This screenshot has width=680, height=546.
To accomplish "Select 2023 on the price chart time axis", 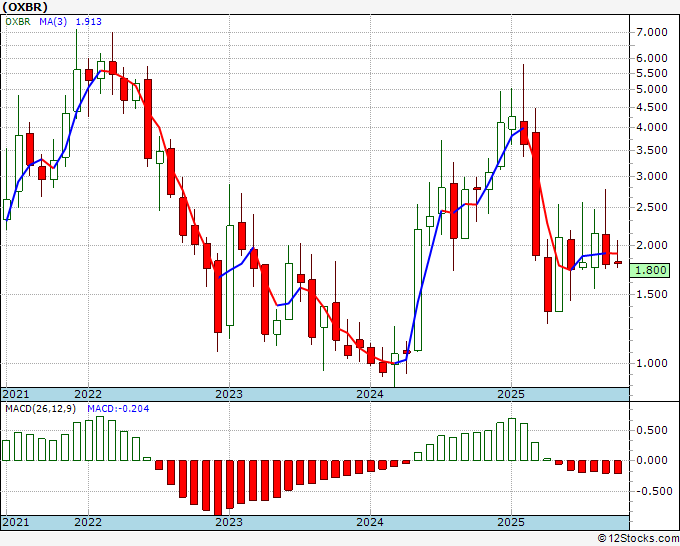I will pos(229,394).
